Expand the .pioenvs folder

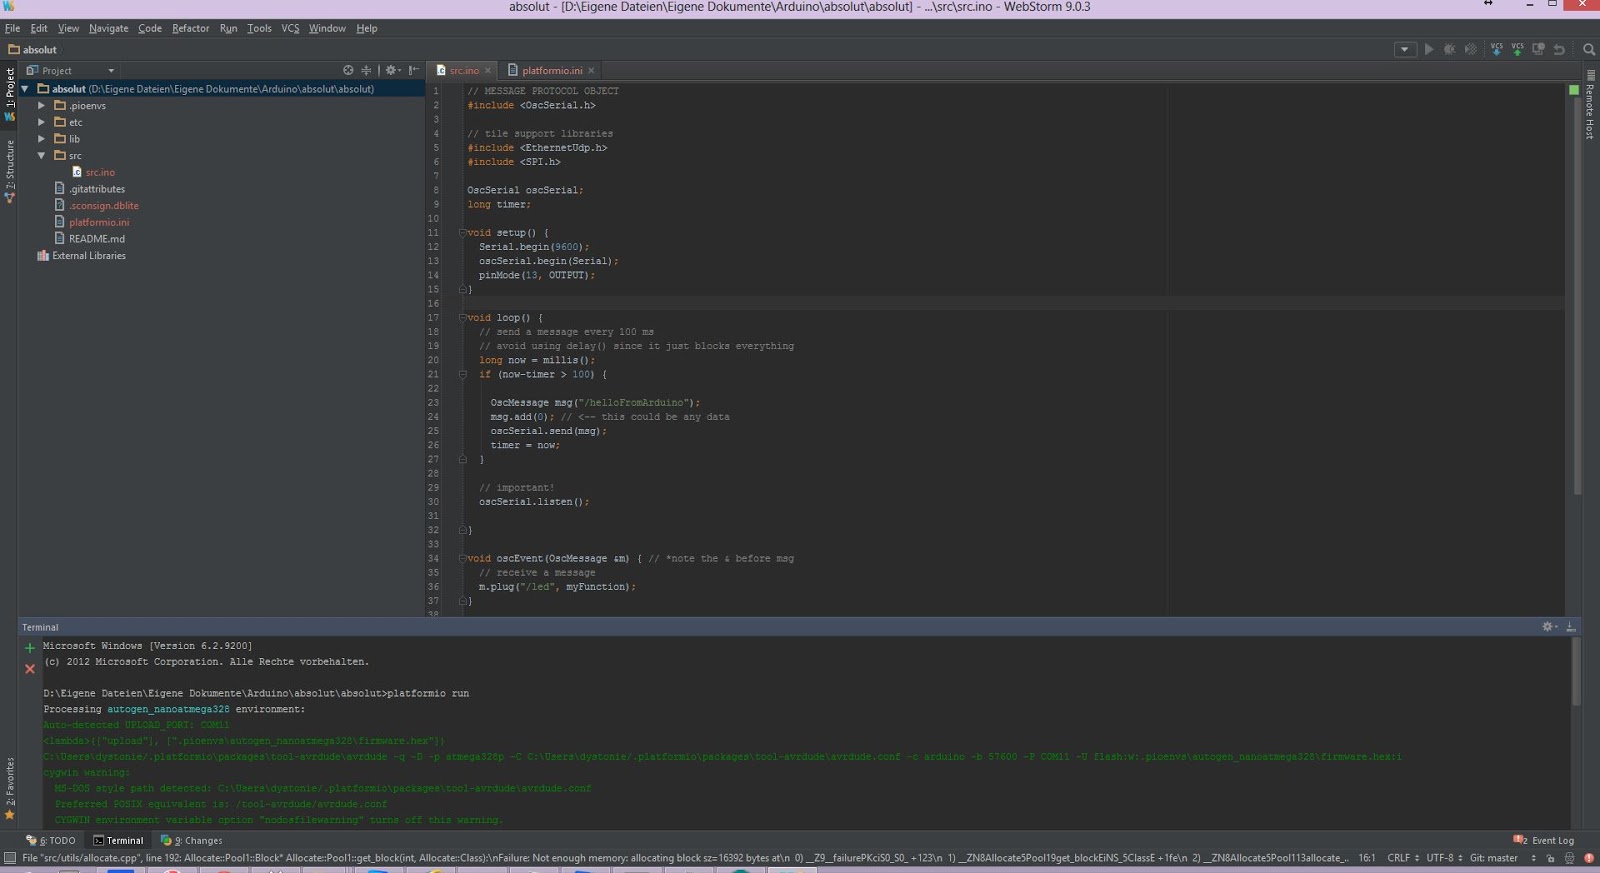(41, 105)
